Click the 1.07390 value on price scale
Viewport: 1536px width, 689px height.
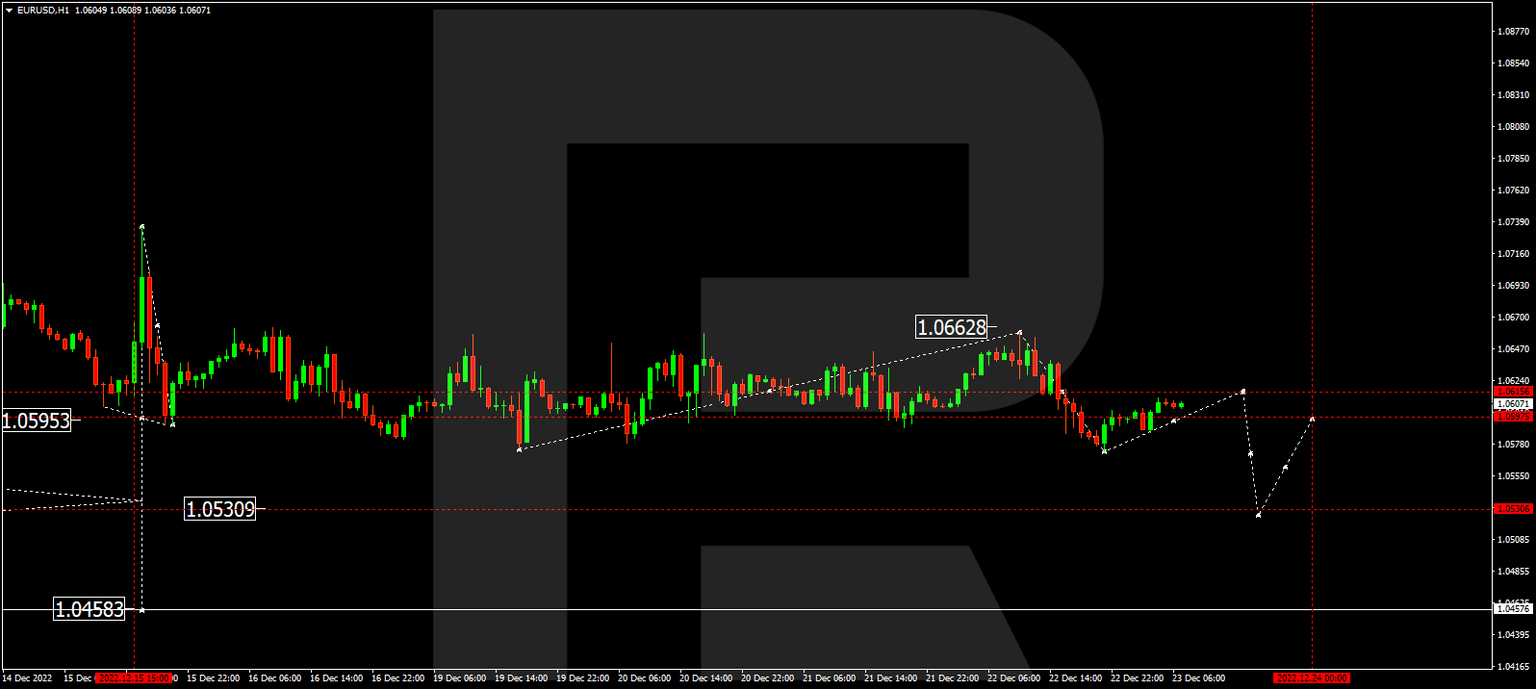(1513, 222)
